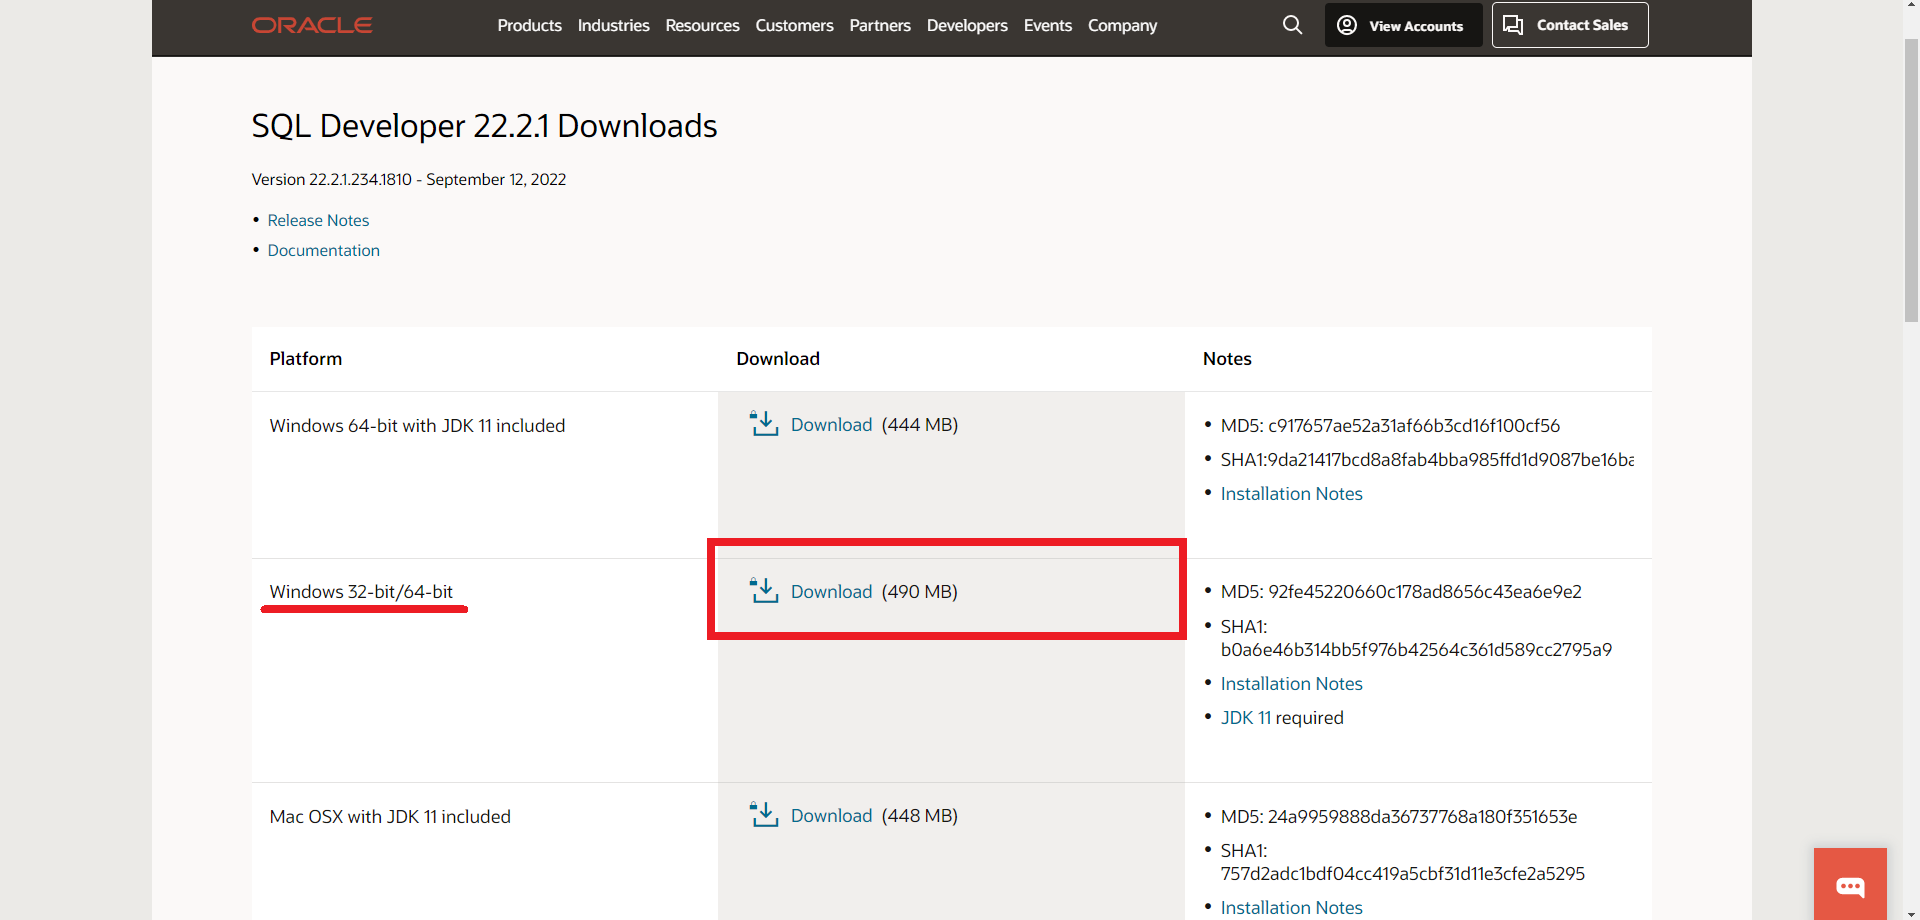
Task: Open the chat bubble widget
Action: (1850, 884)
